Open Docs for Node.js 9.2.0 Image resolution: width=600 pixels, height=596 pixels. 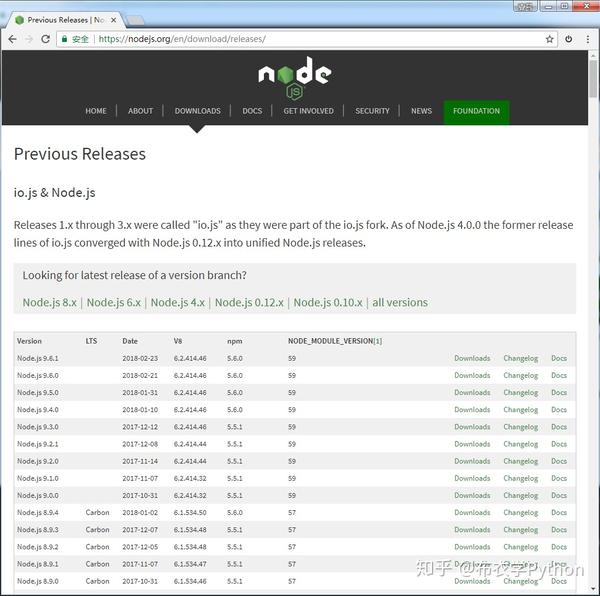click(x=559, y=461)
